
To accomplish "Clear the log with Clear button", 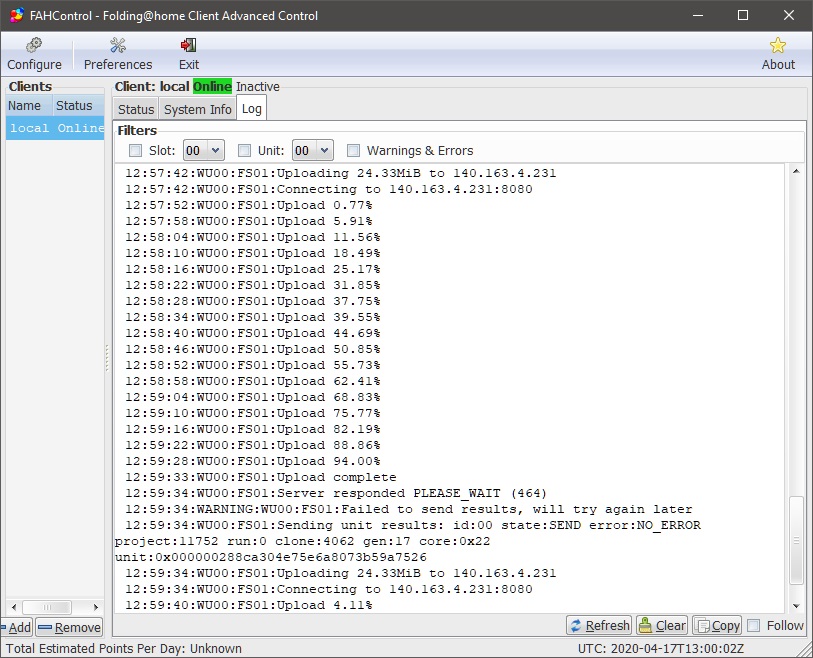I will tap(662, 625).
